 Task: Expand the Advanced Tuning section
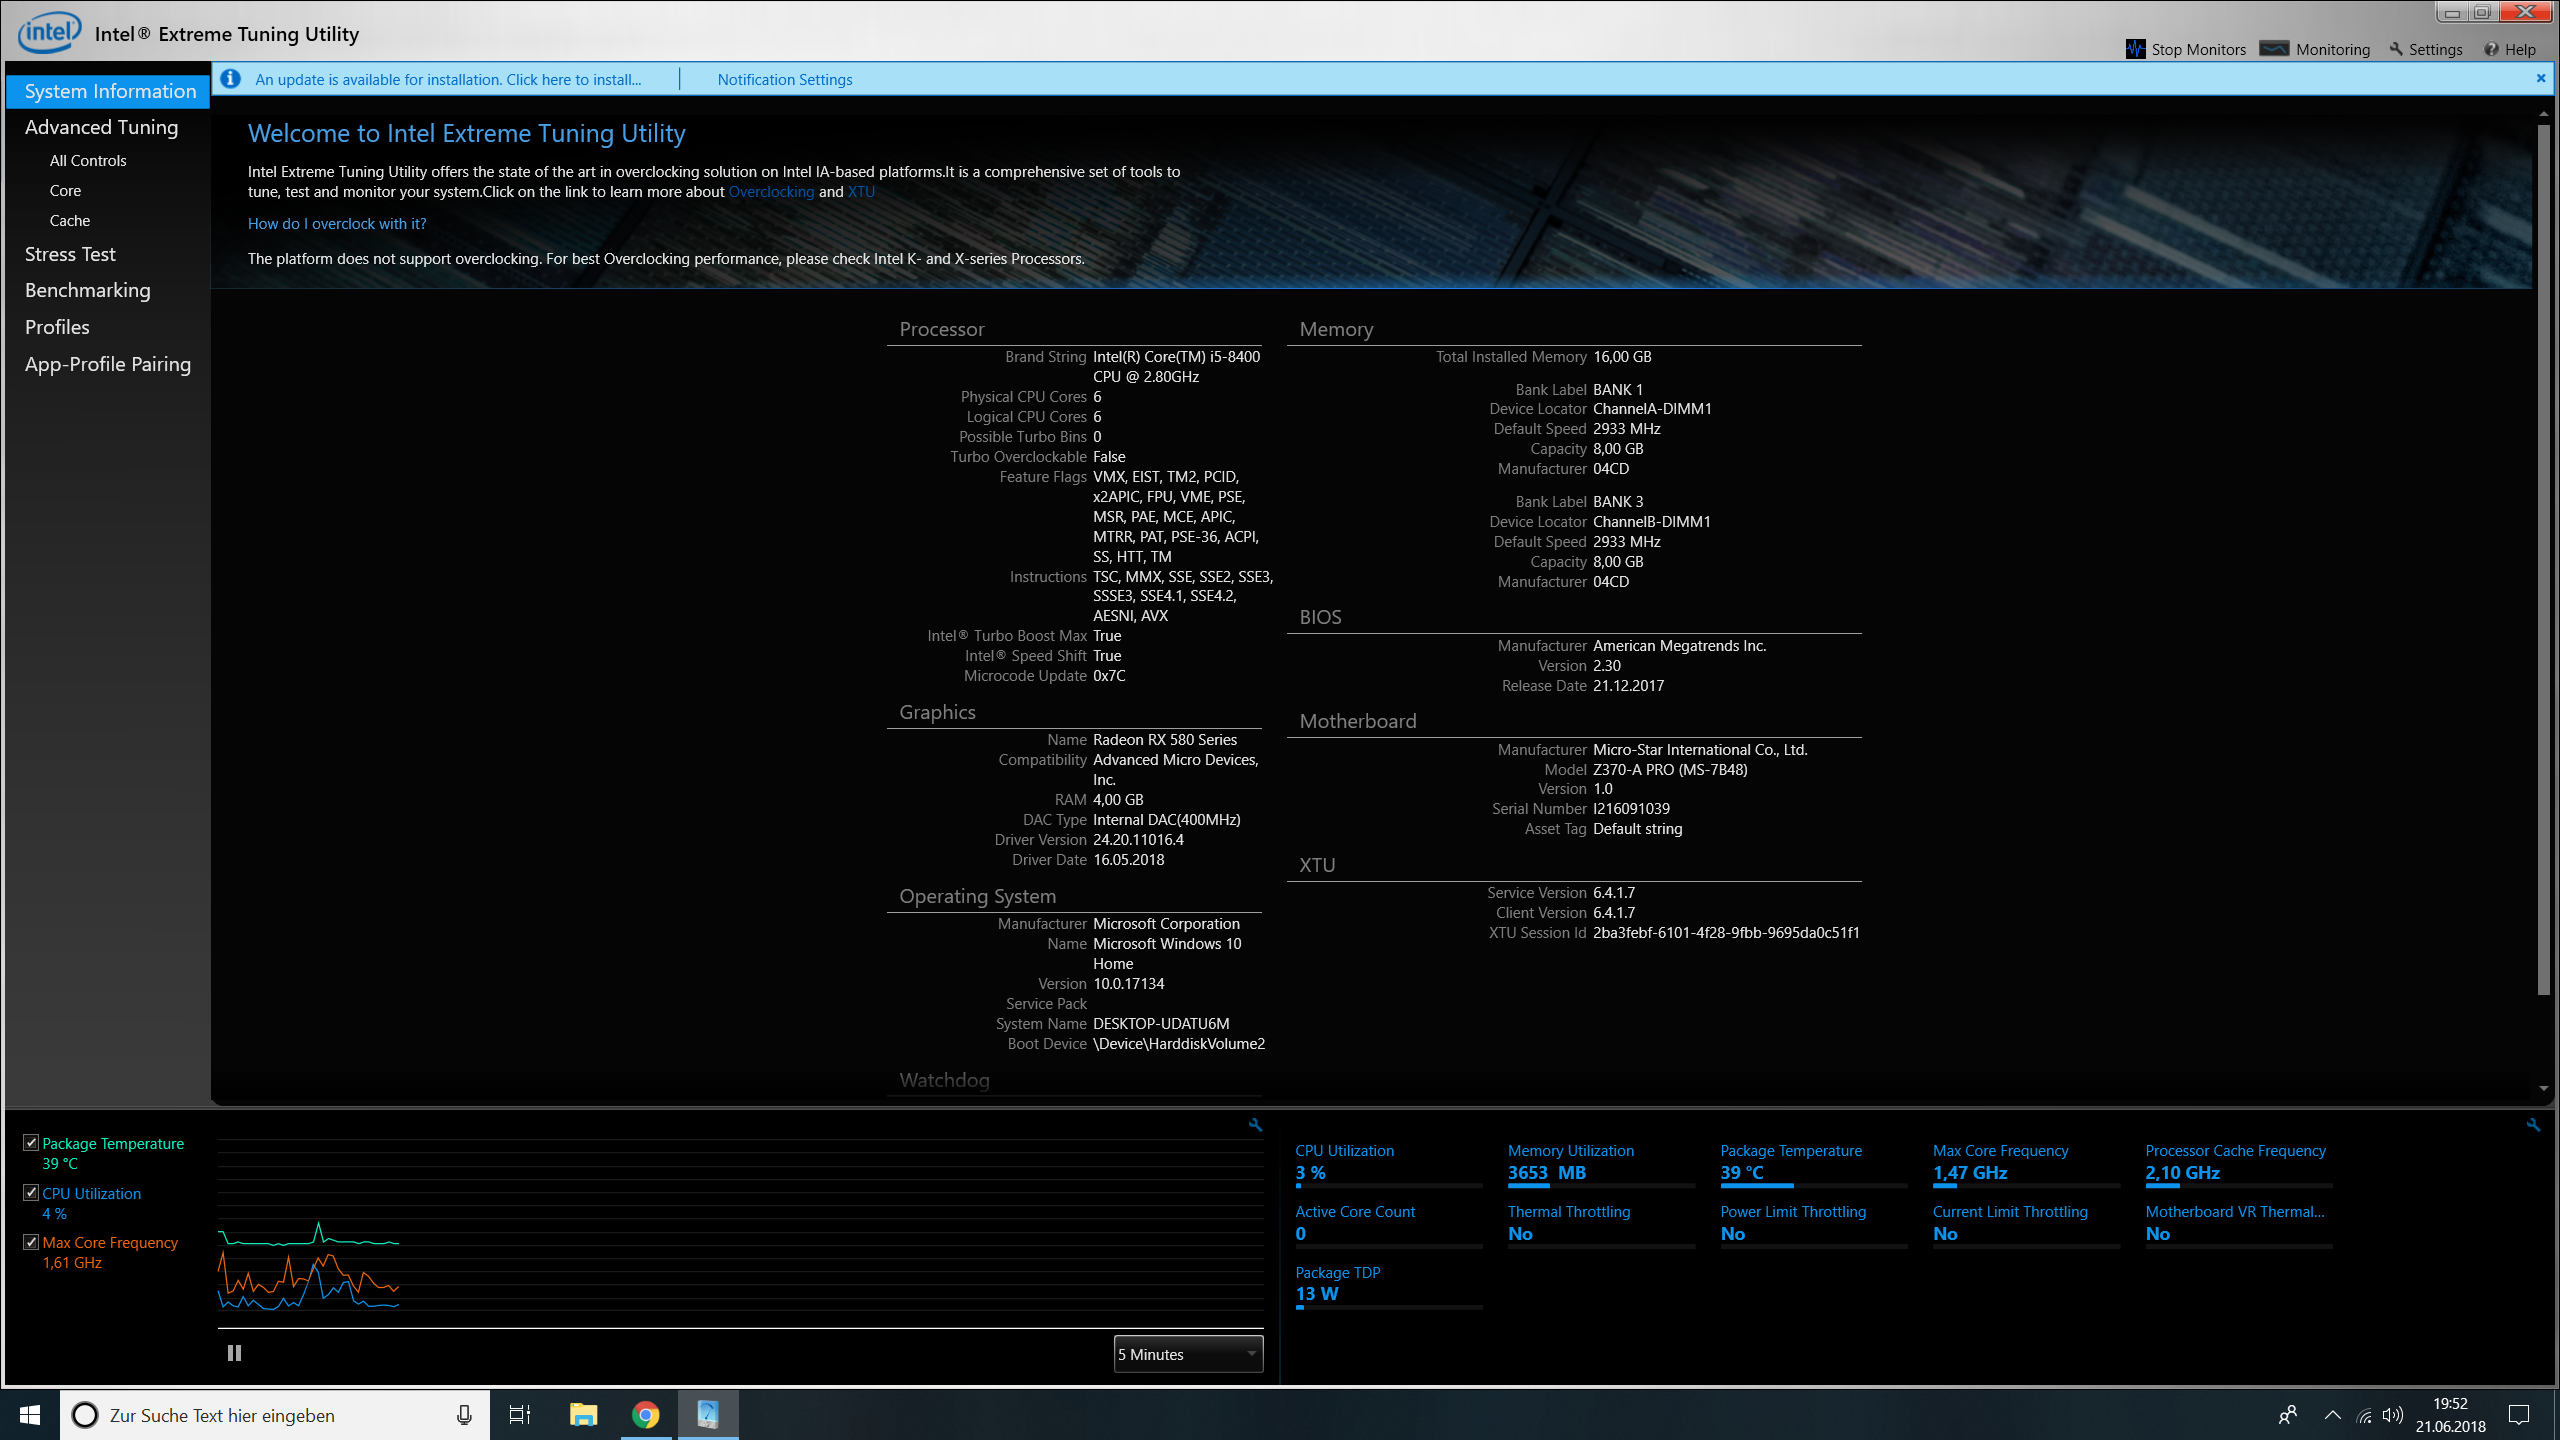pyautogui.click(x=101, y=127)
